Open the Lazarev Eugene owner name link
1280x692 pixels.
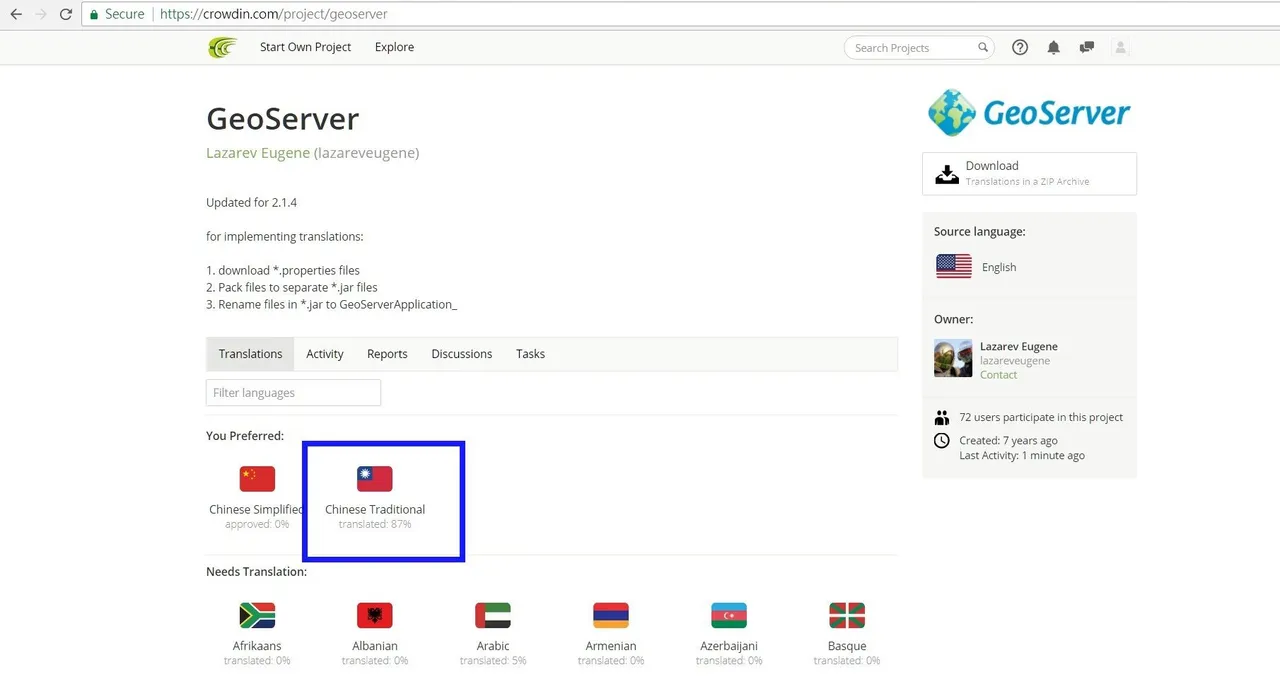(x=1018, y=346)
